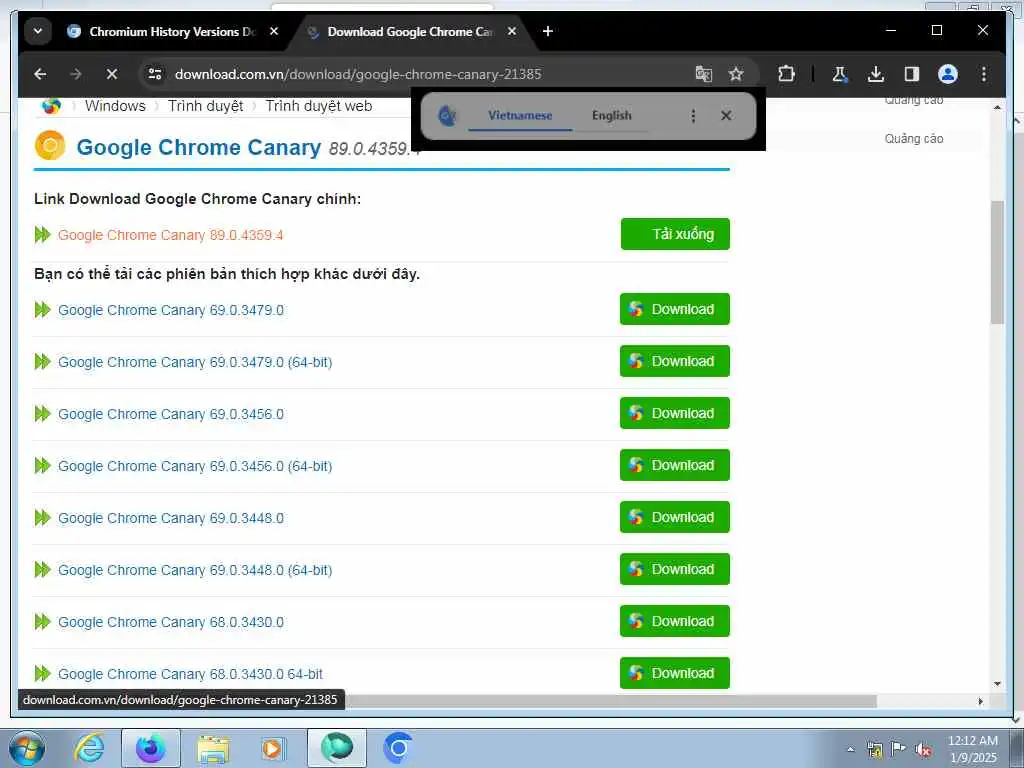The height and width of the screenshot is (768, 1024).
Task: Open the Canary 68.0.3430.0 64-bit link
Action: pos(190,674)
